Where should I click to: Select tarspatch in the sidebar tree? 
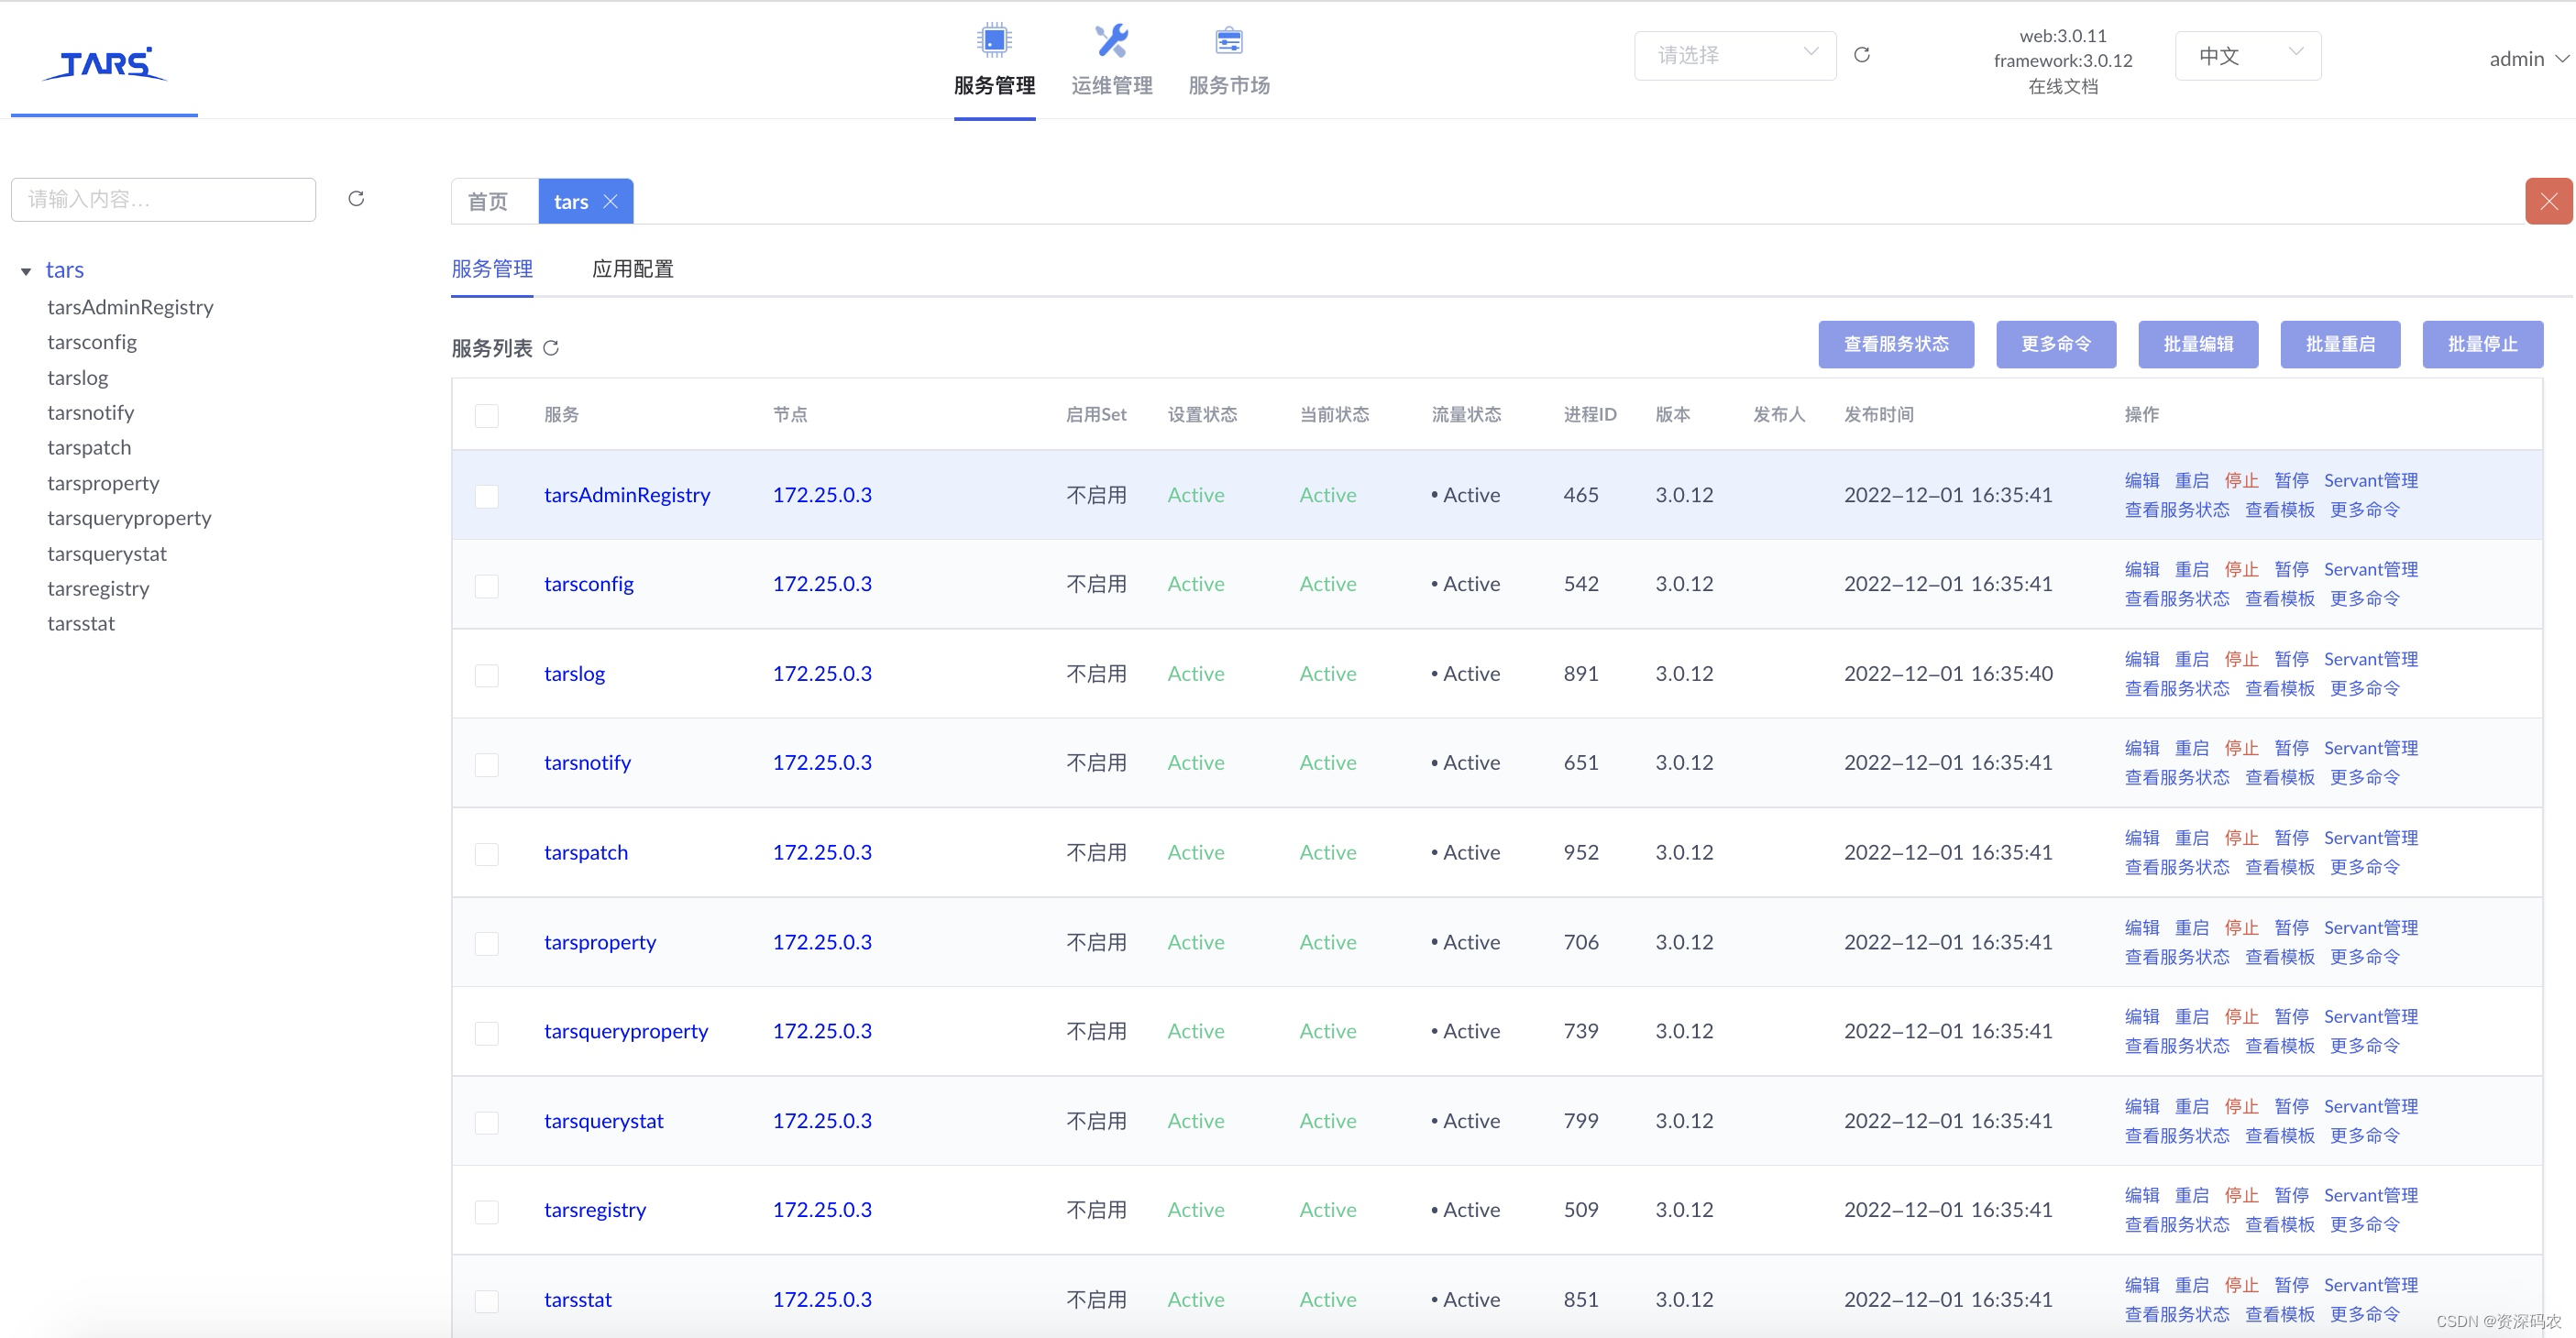(x=89, y=448)
